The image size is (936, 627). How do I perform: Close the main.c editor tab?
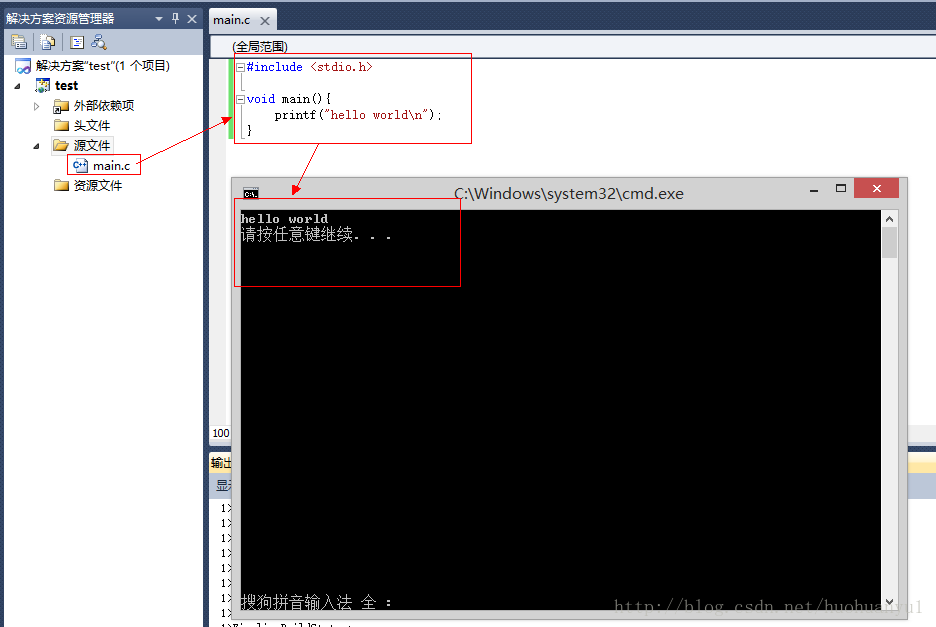[x=265, y=21]
